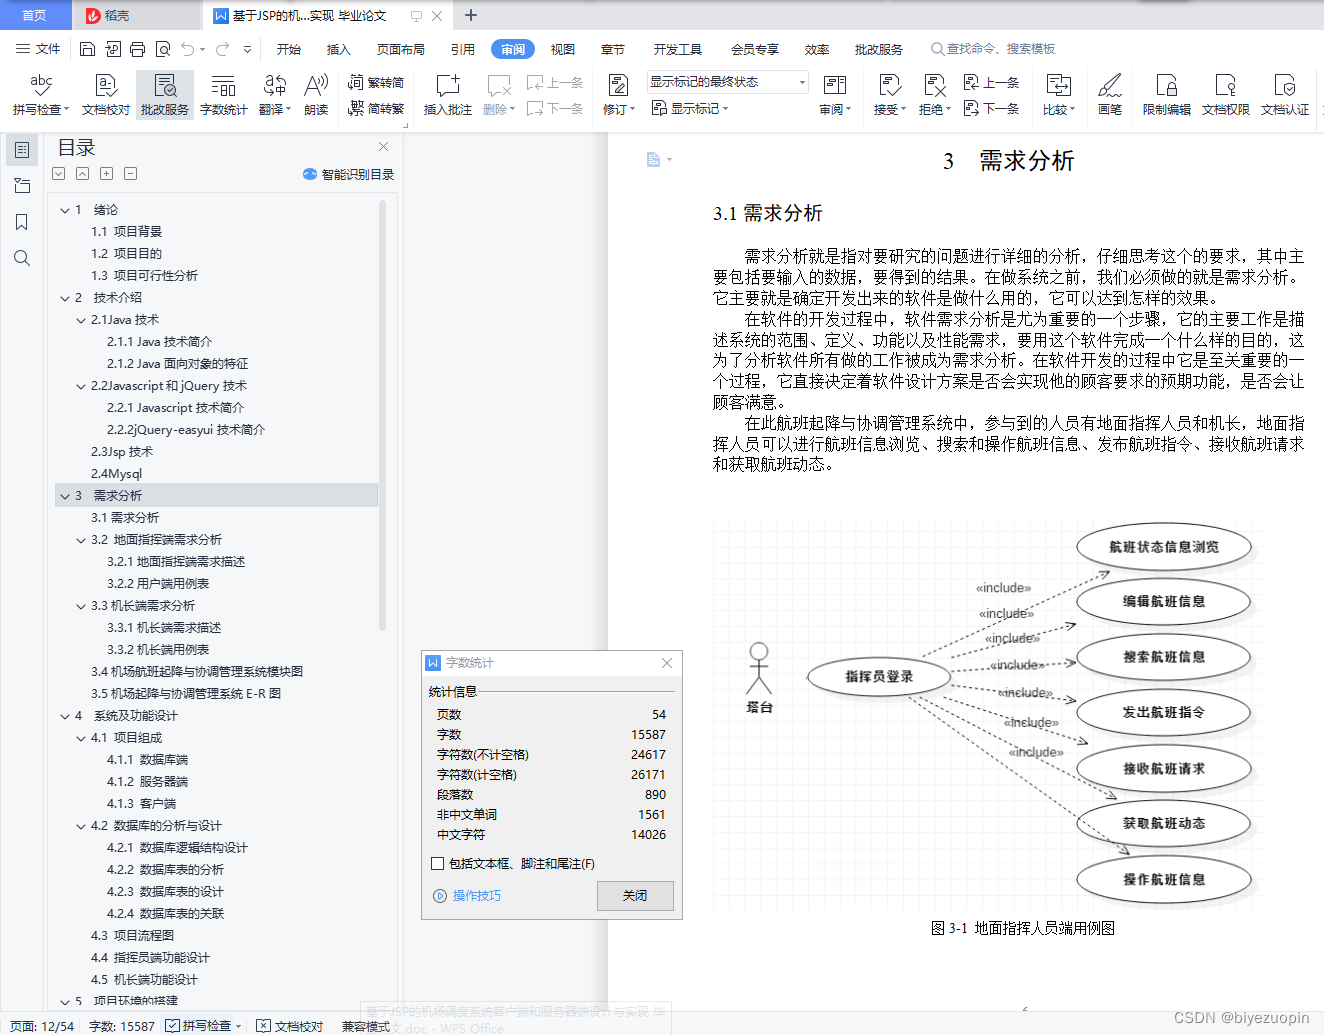Click the outline pane vertical scrollbar
The height and width of the screenshot is (1035, 1324).
point(382,415)
